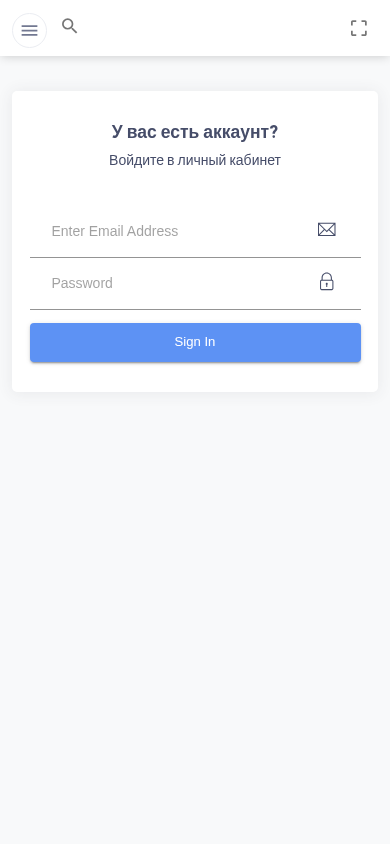Click the heading "У вас есть аккаунт?"
Image resolution: width=390 pixels, height=844 pixels.
pyautogui.click(x=195, y=132)
